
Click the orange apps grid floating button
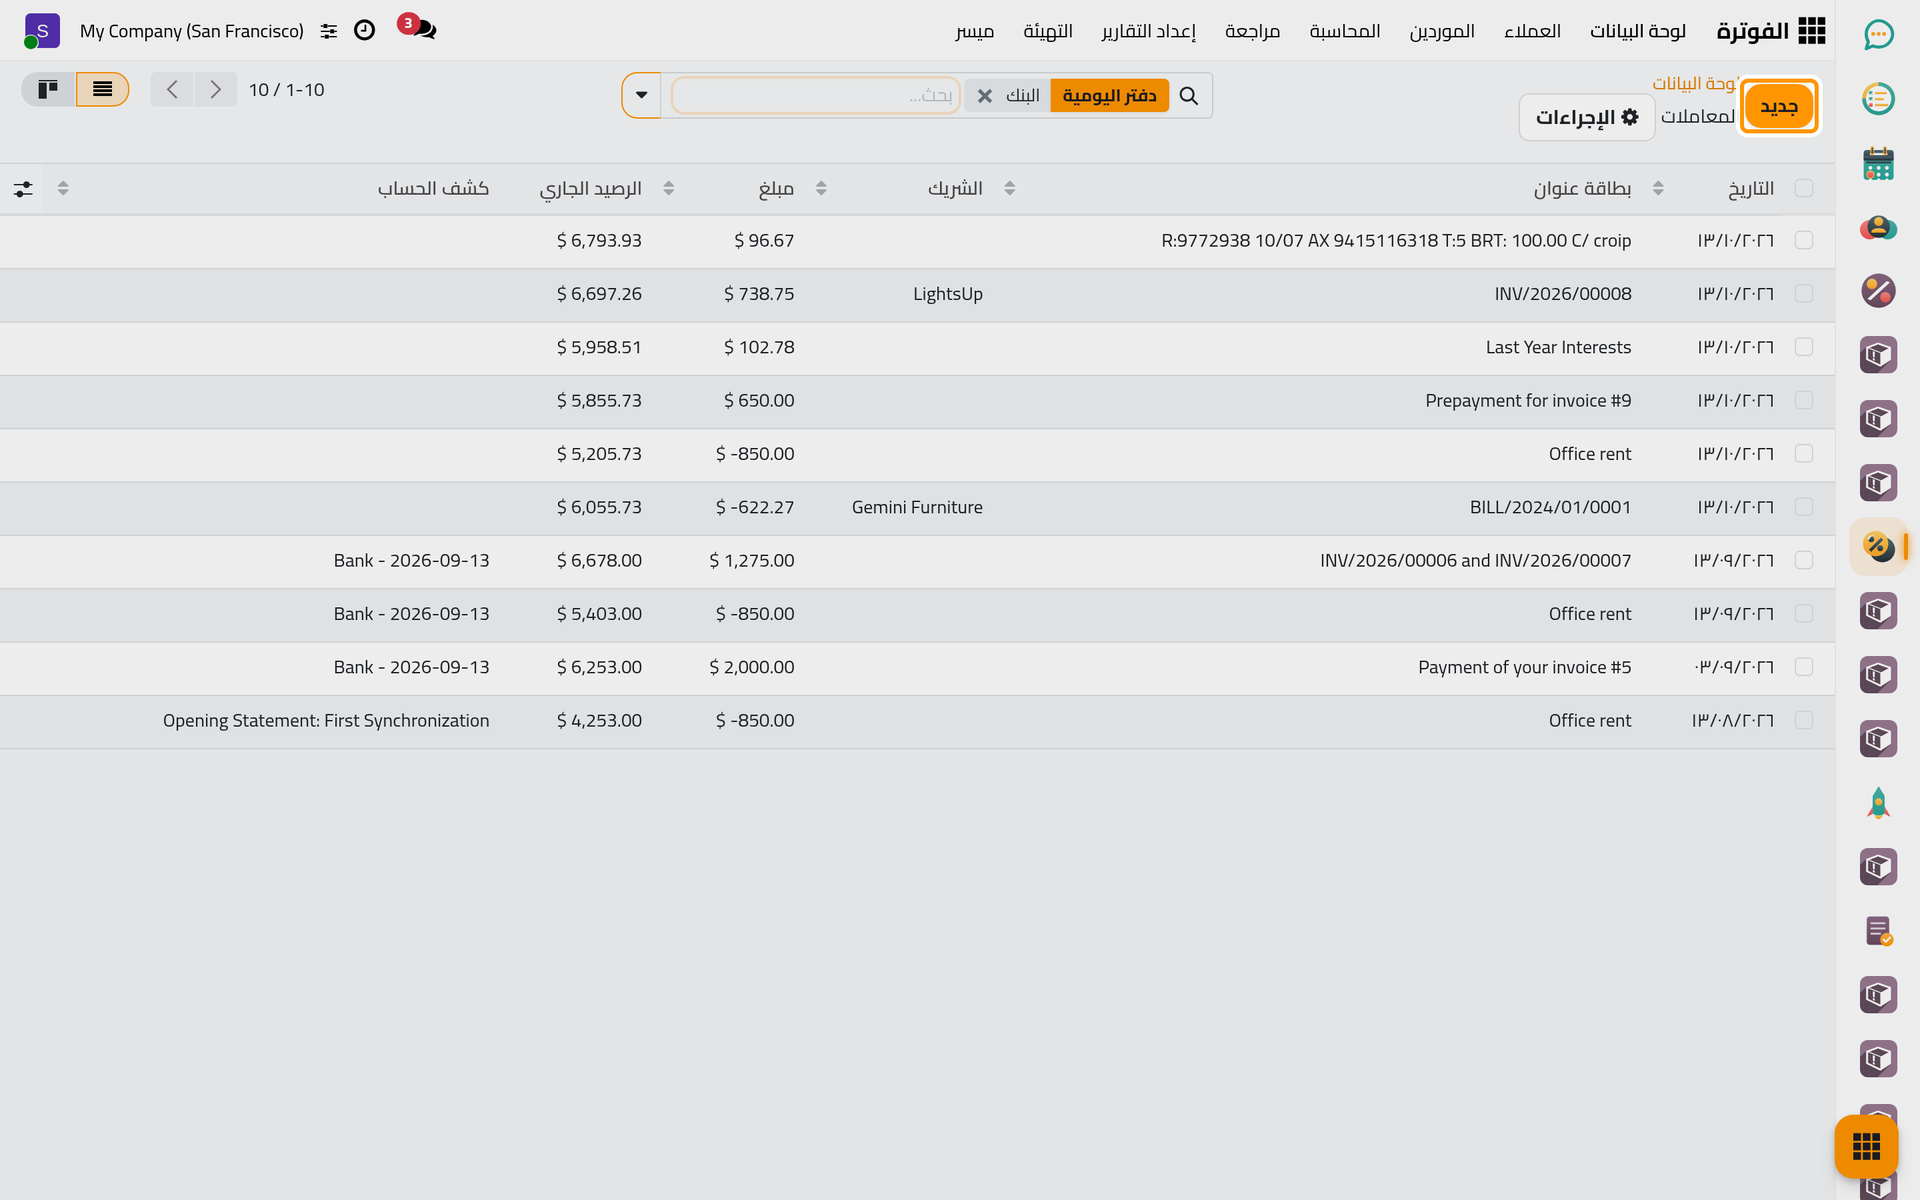[x=1866, y=1146]
